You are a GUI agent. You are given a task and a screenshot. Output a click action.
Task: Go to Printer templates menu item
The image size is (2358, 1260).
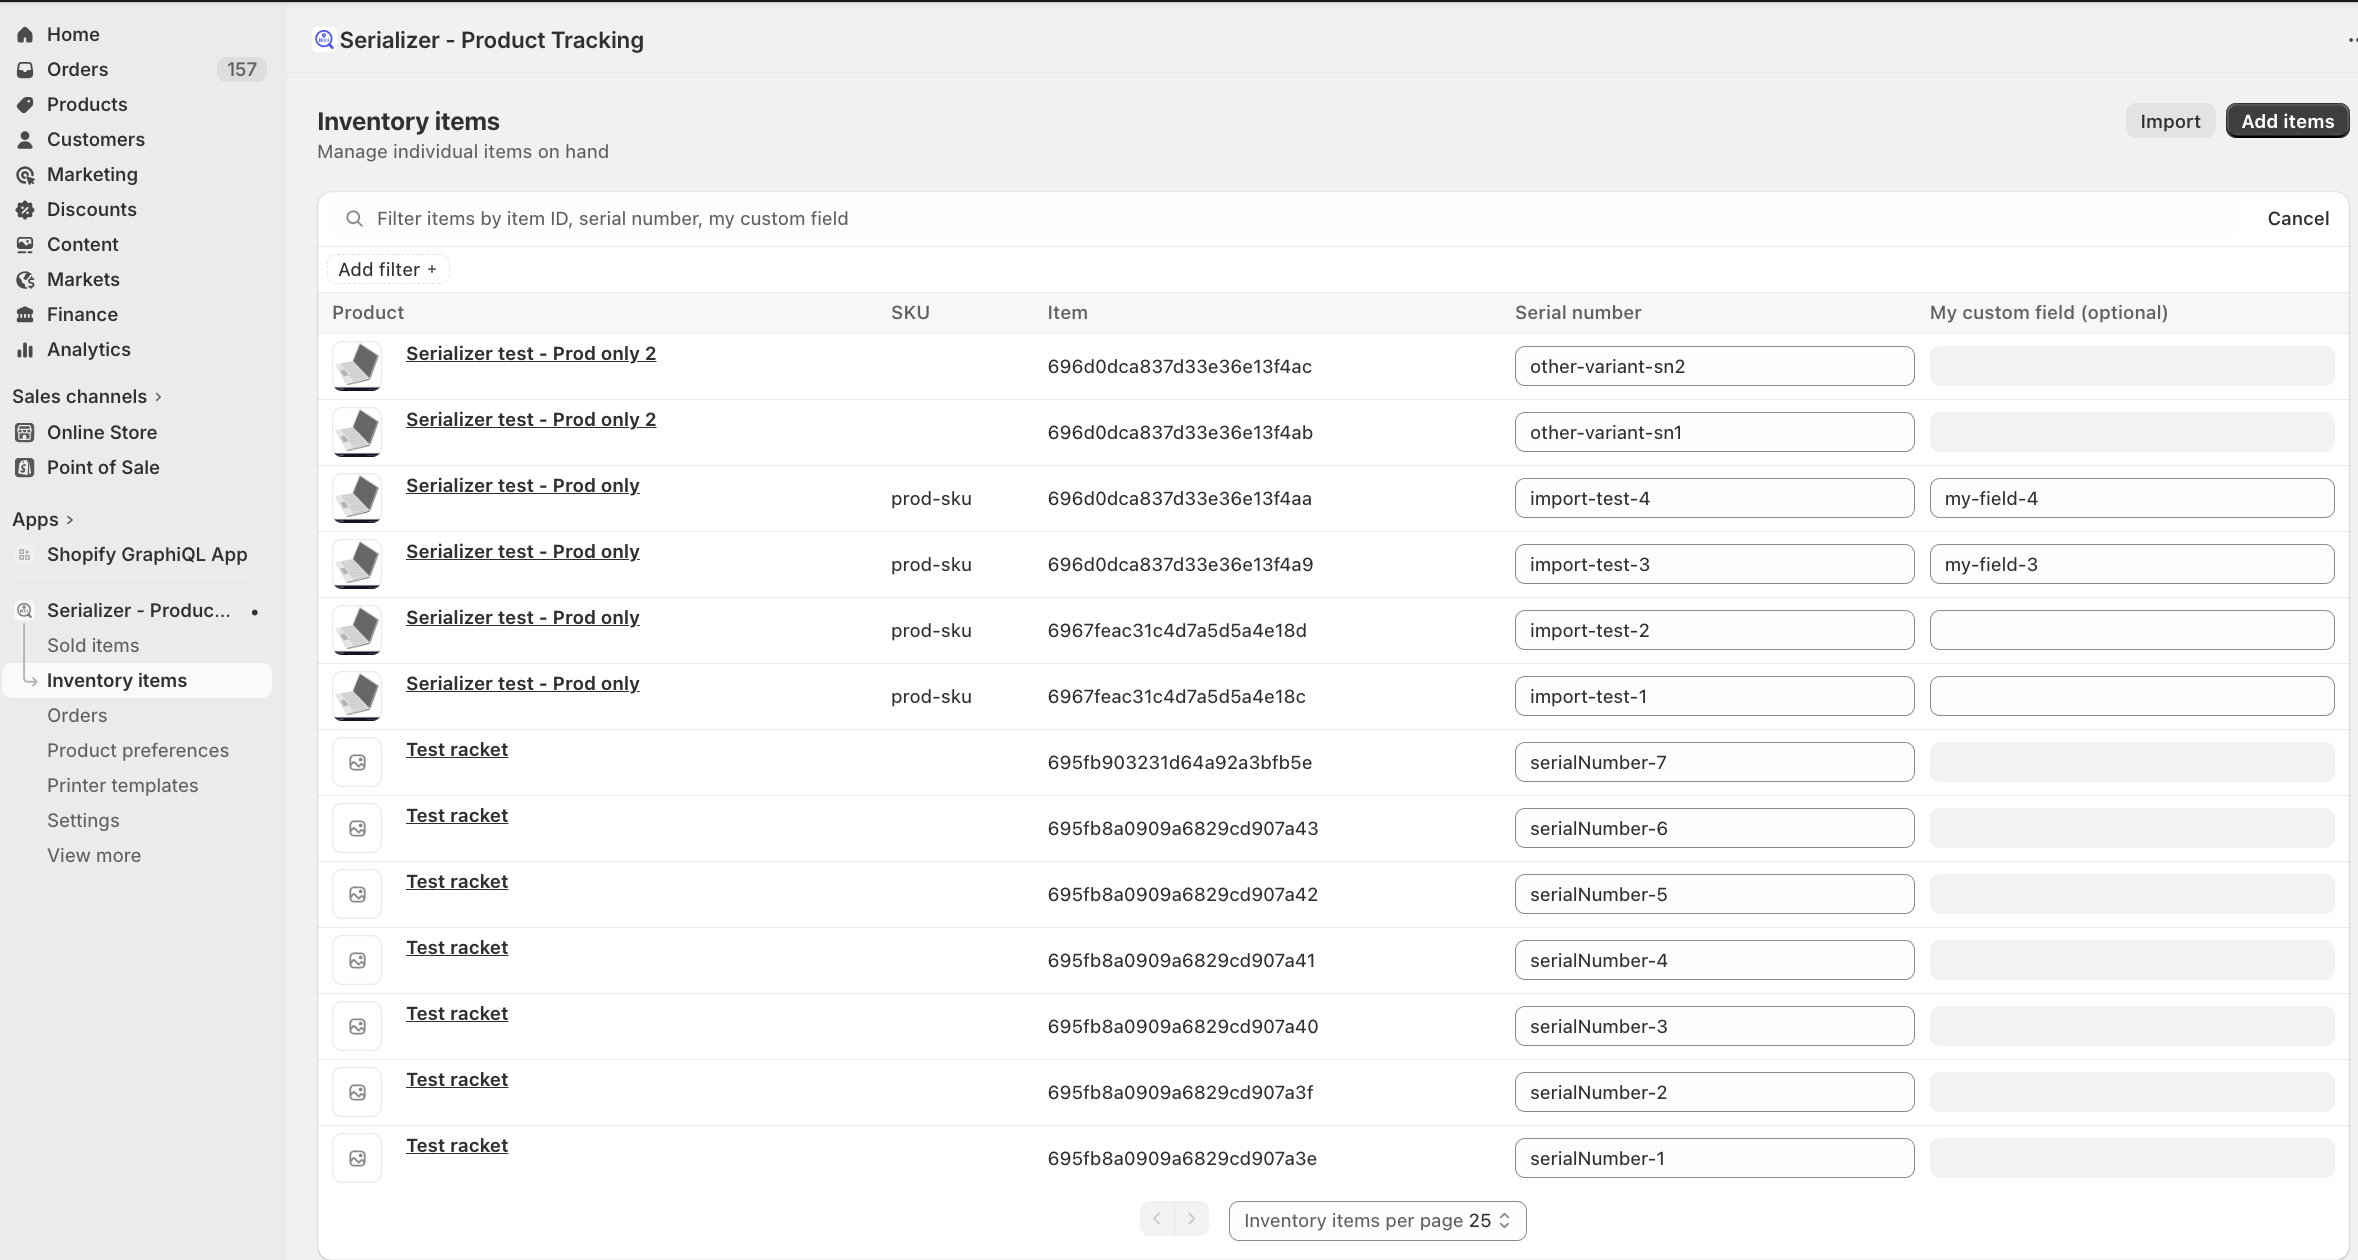coord(122,786)
